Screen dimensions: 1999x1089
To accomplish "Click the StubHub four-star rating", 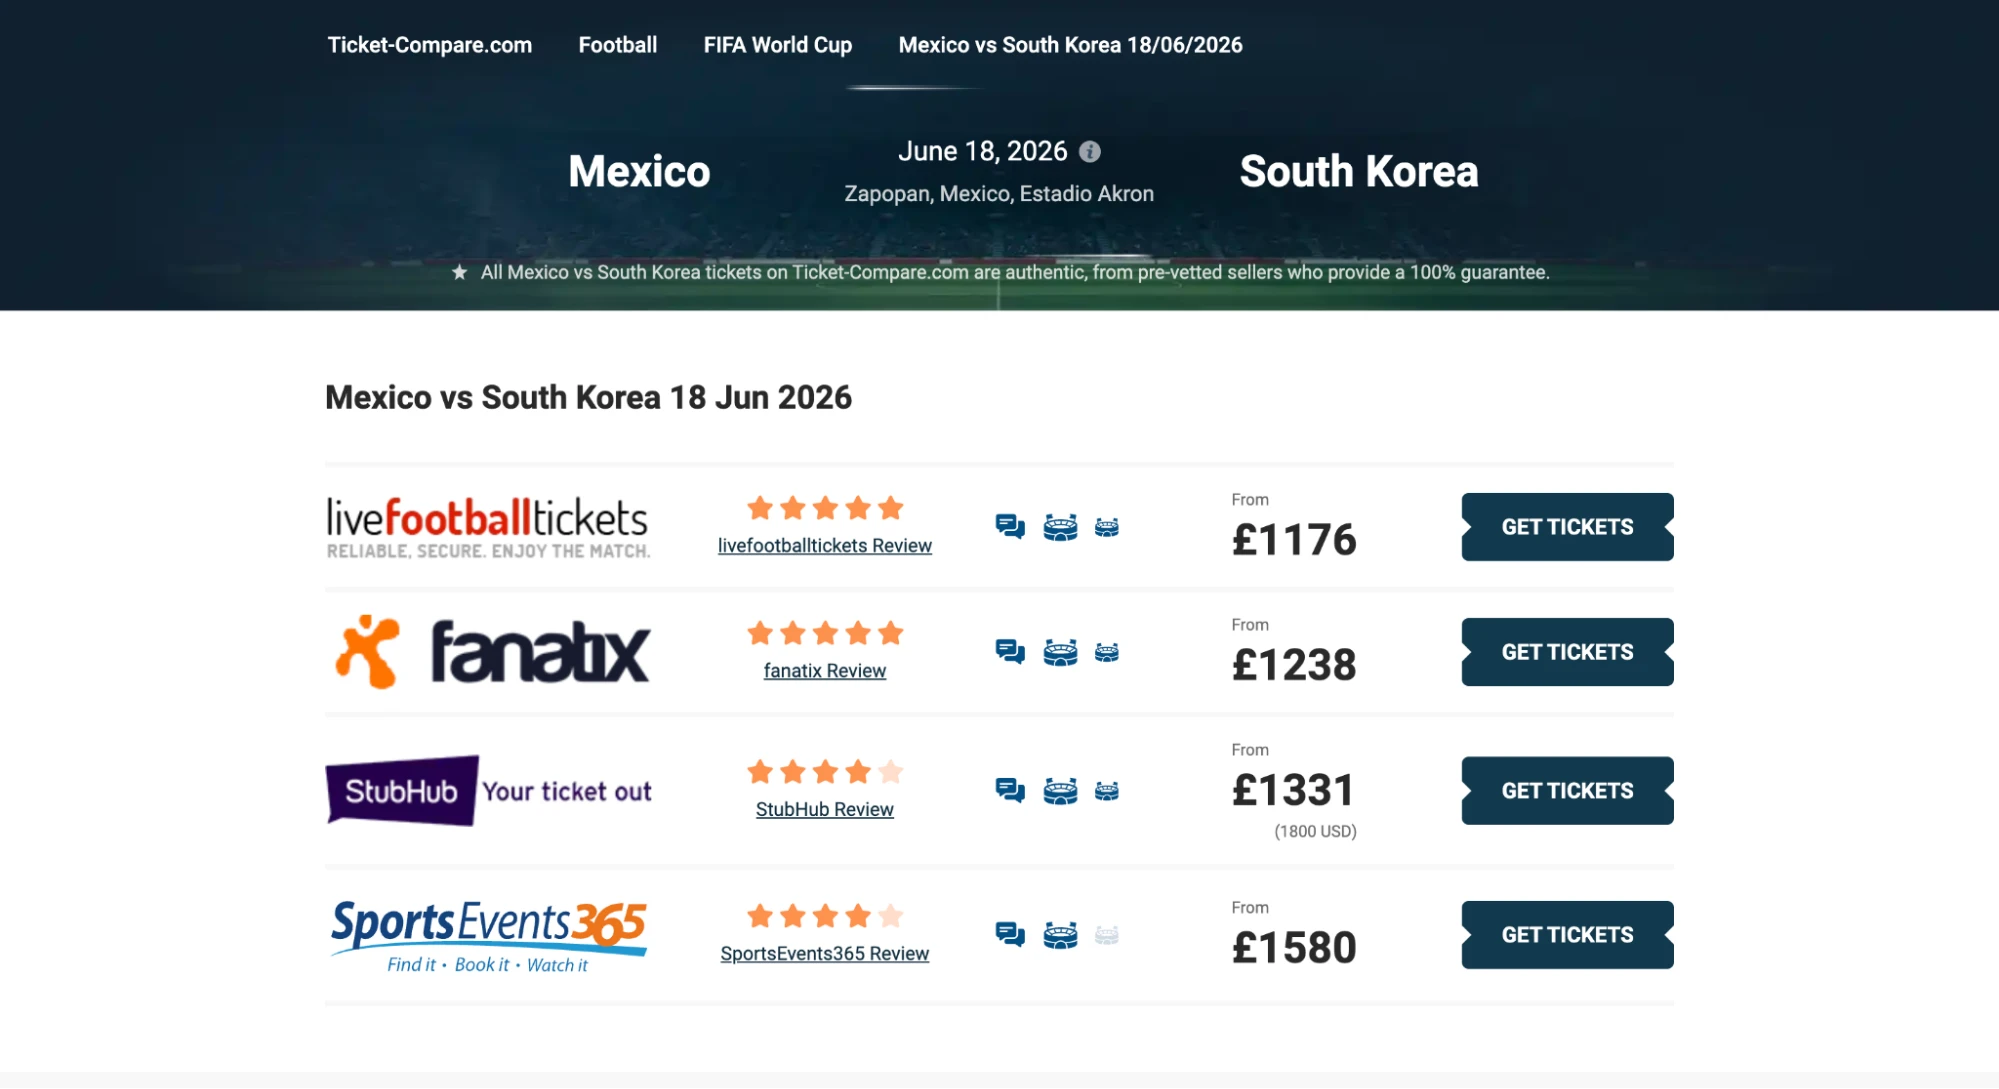I will pos(825,772).
